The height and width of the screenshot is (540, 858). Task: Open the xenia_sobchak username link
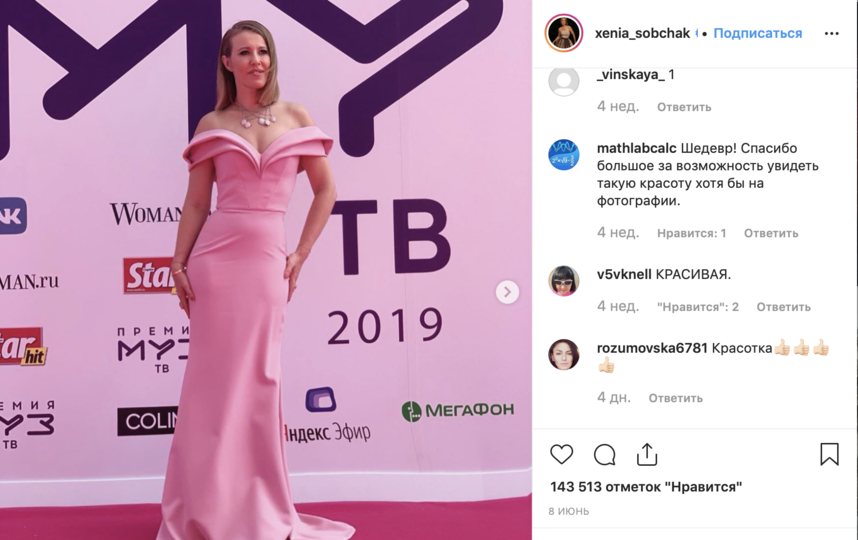pos(642,33)
